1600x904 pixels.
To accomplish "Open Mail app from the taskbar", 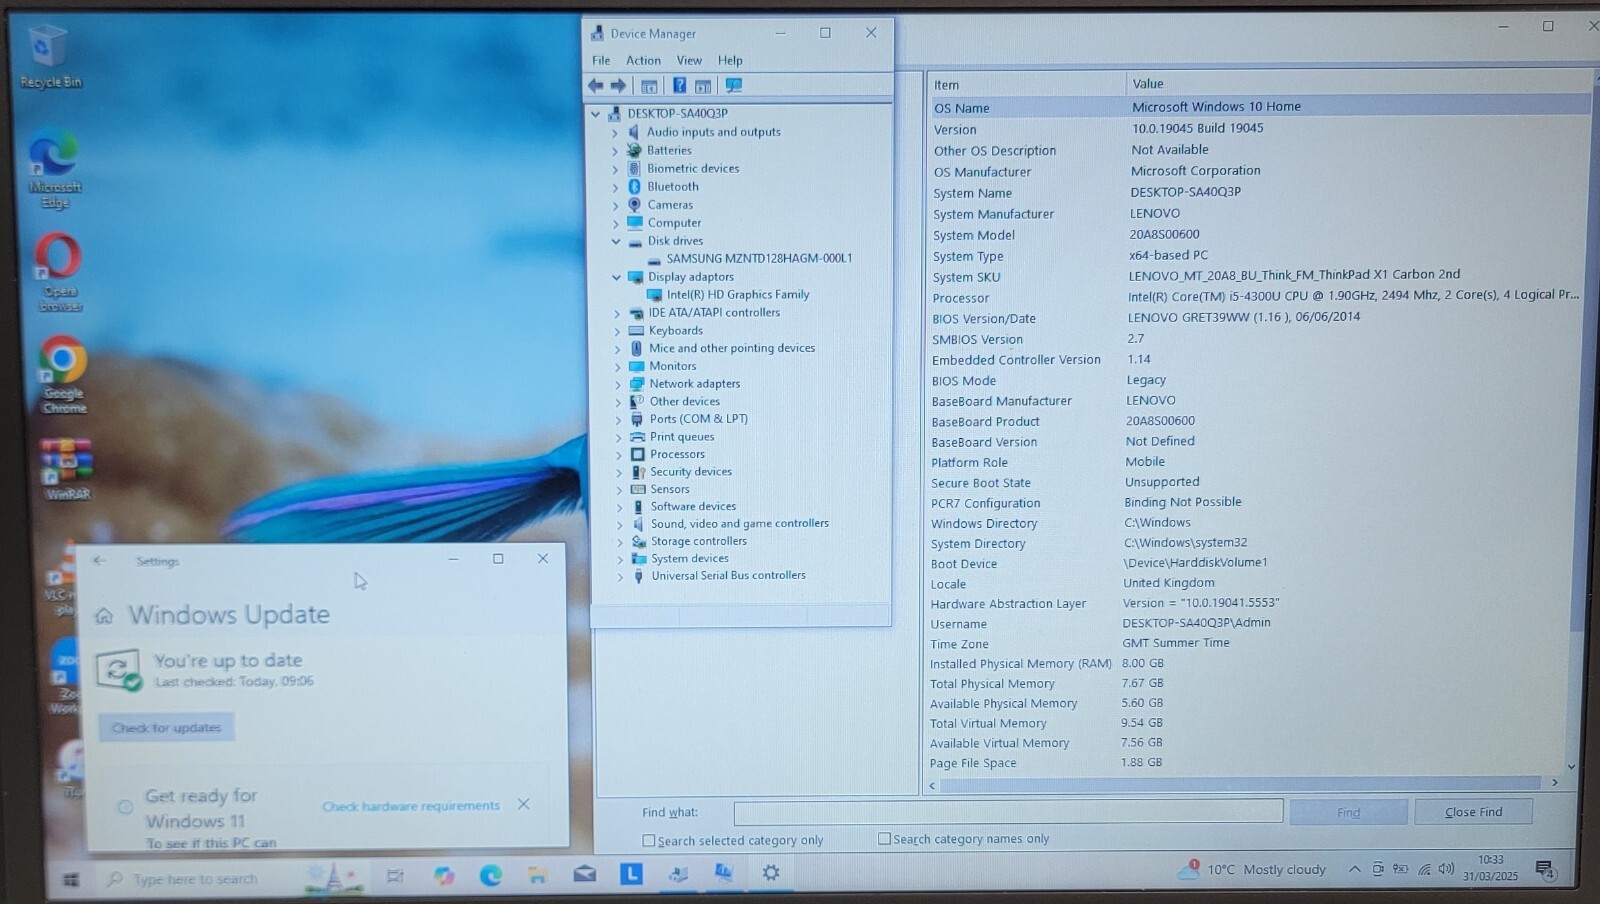I will pos(584,875).
